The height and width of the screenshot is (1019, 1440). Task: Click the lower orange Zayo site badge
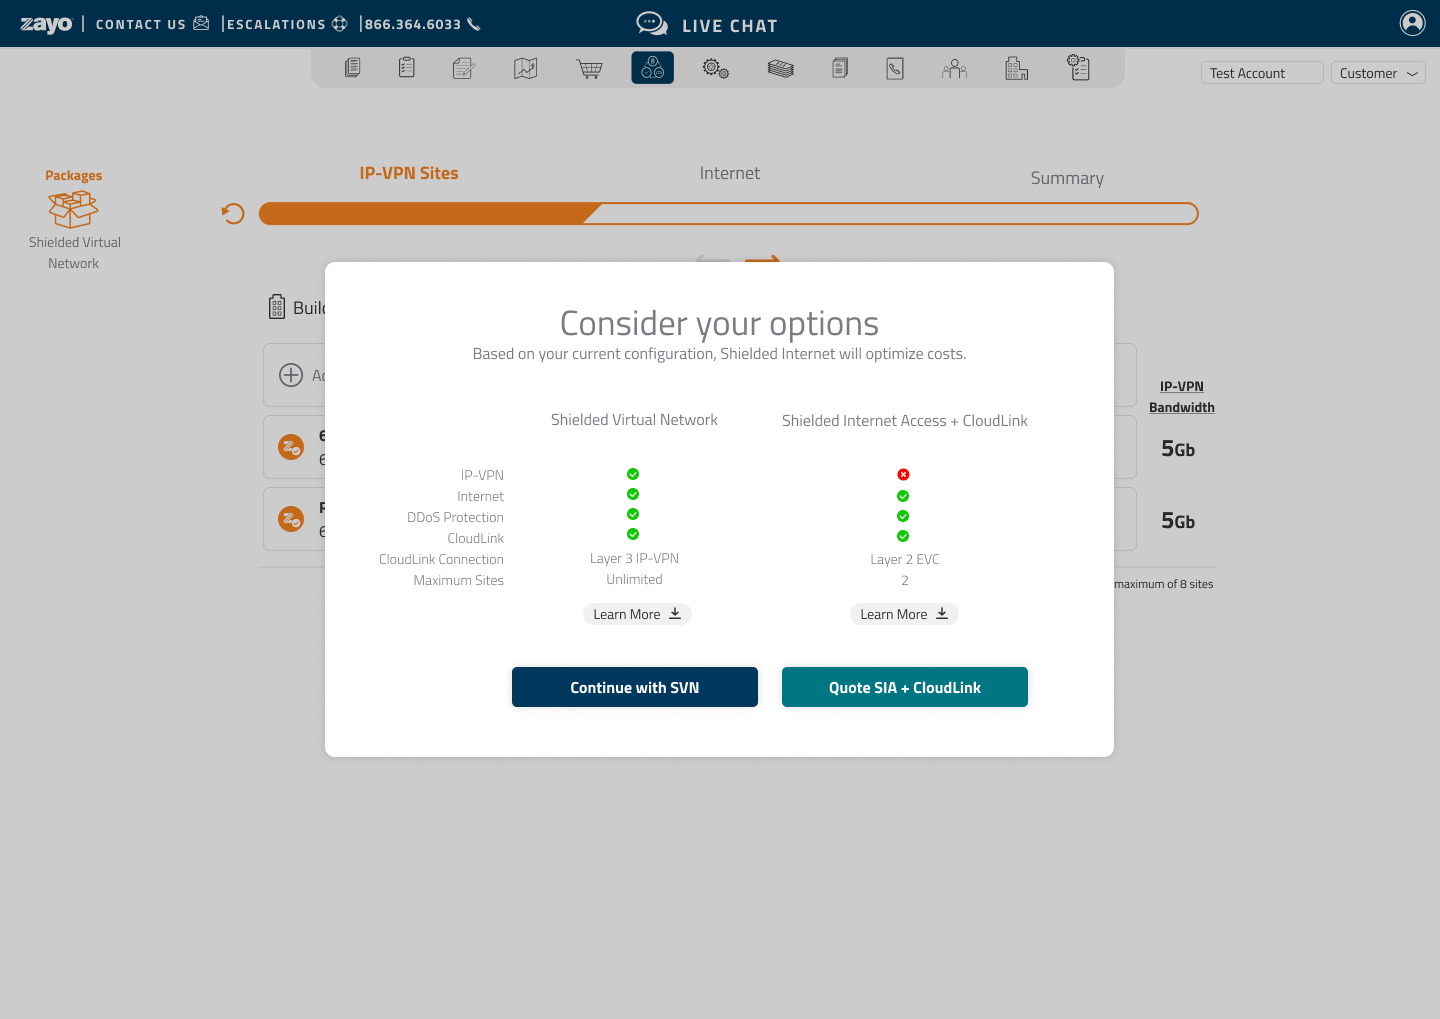click(291, 519)
